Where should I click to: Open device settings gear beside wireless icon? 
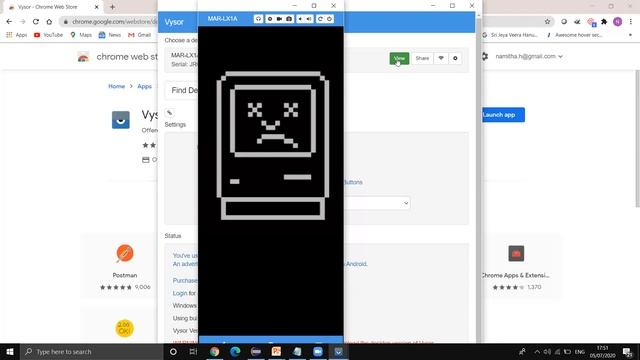[455, 58]
